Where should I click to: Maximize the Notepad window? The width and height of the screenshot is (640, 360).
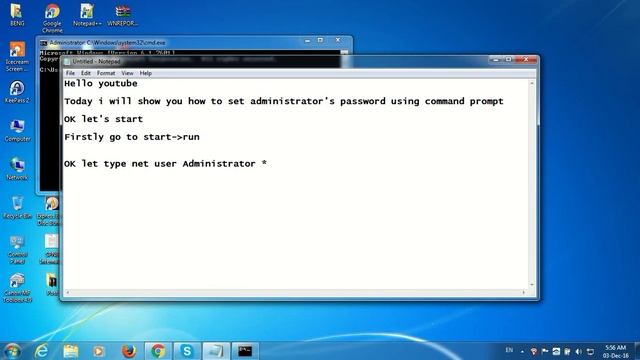click(x=509, y=60)
